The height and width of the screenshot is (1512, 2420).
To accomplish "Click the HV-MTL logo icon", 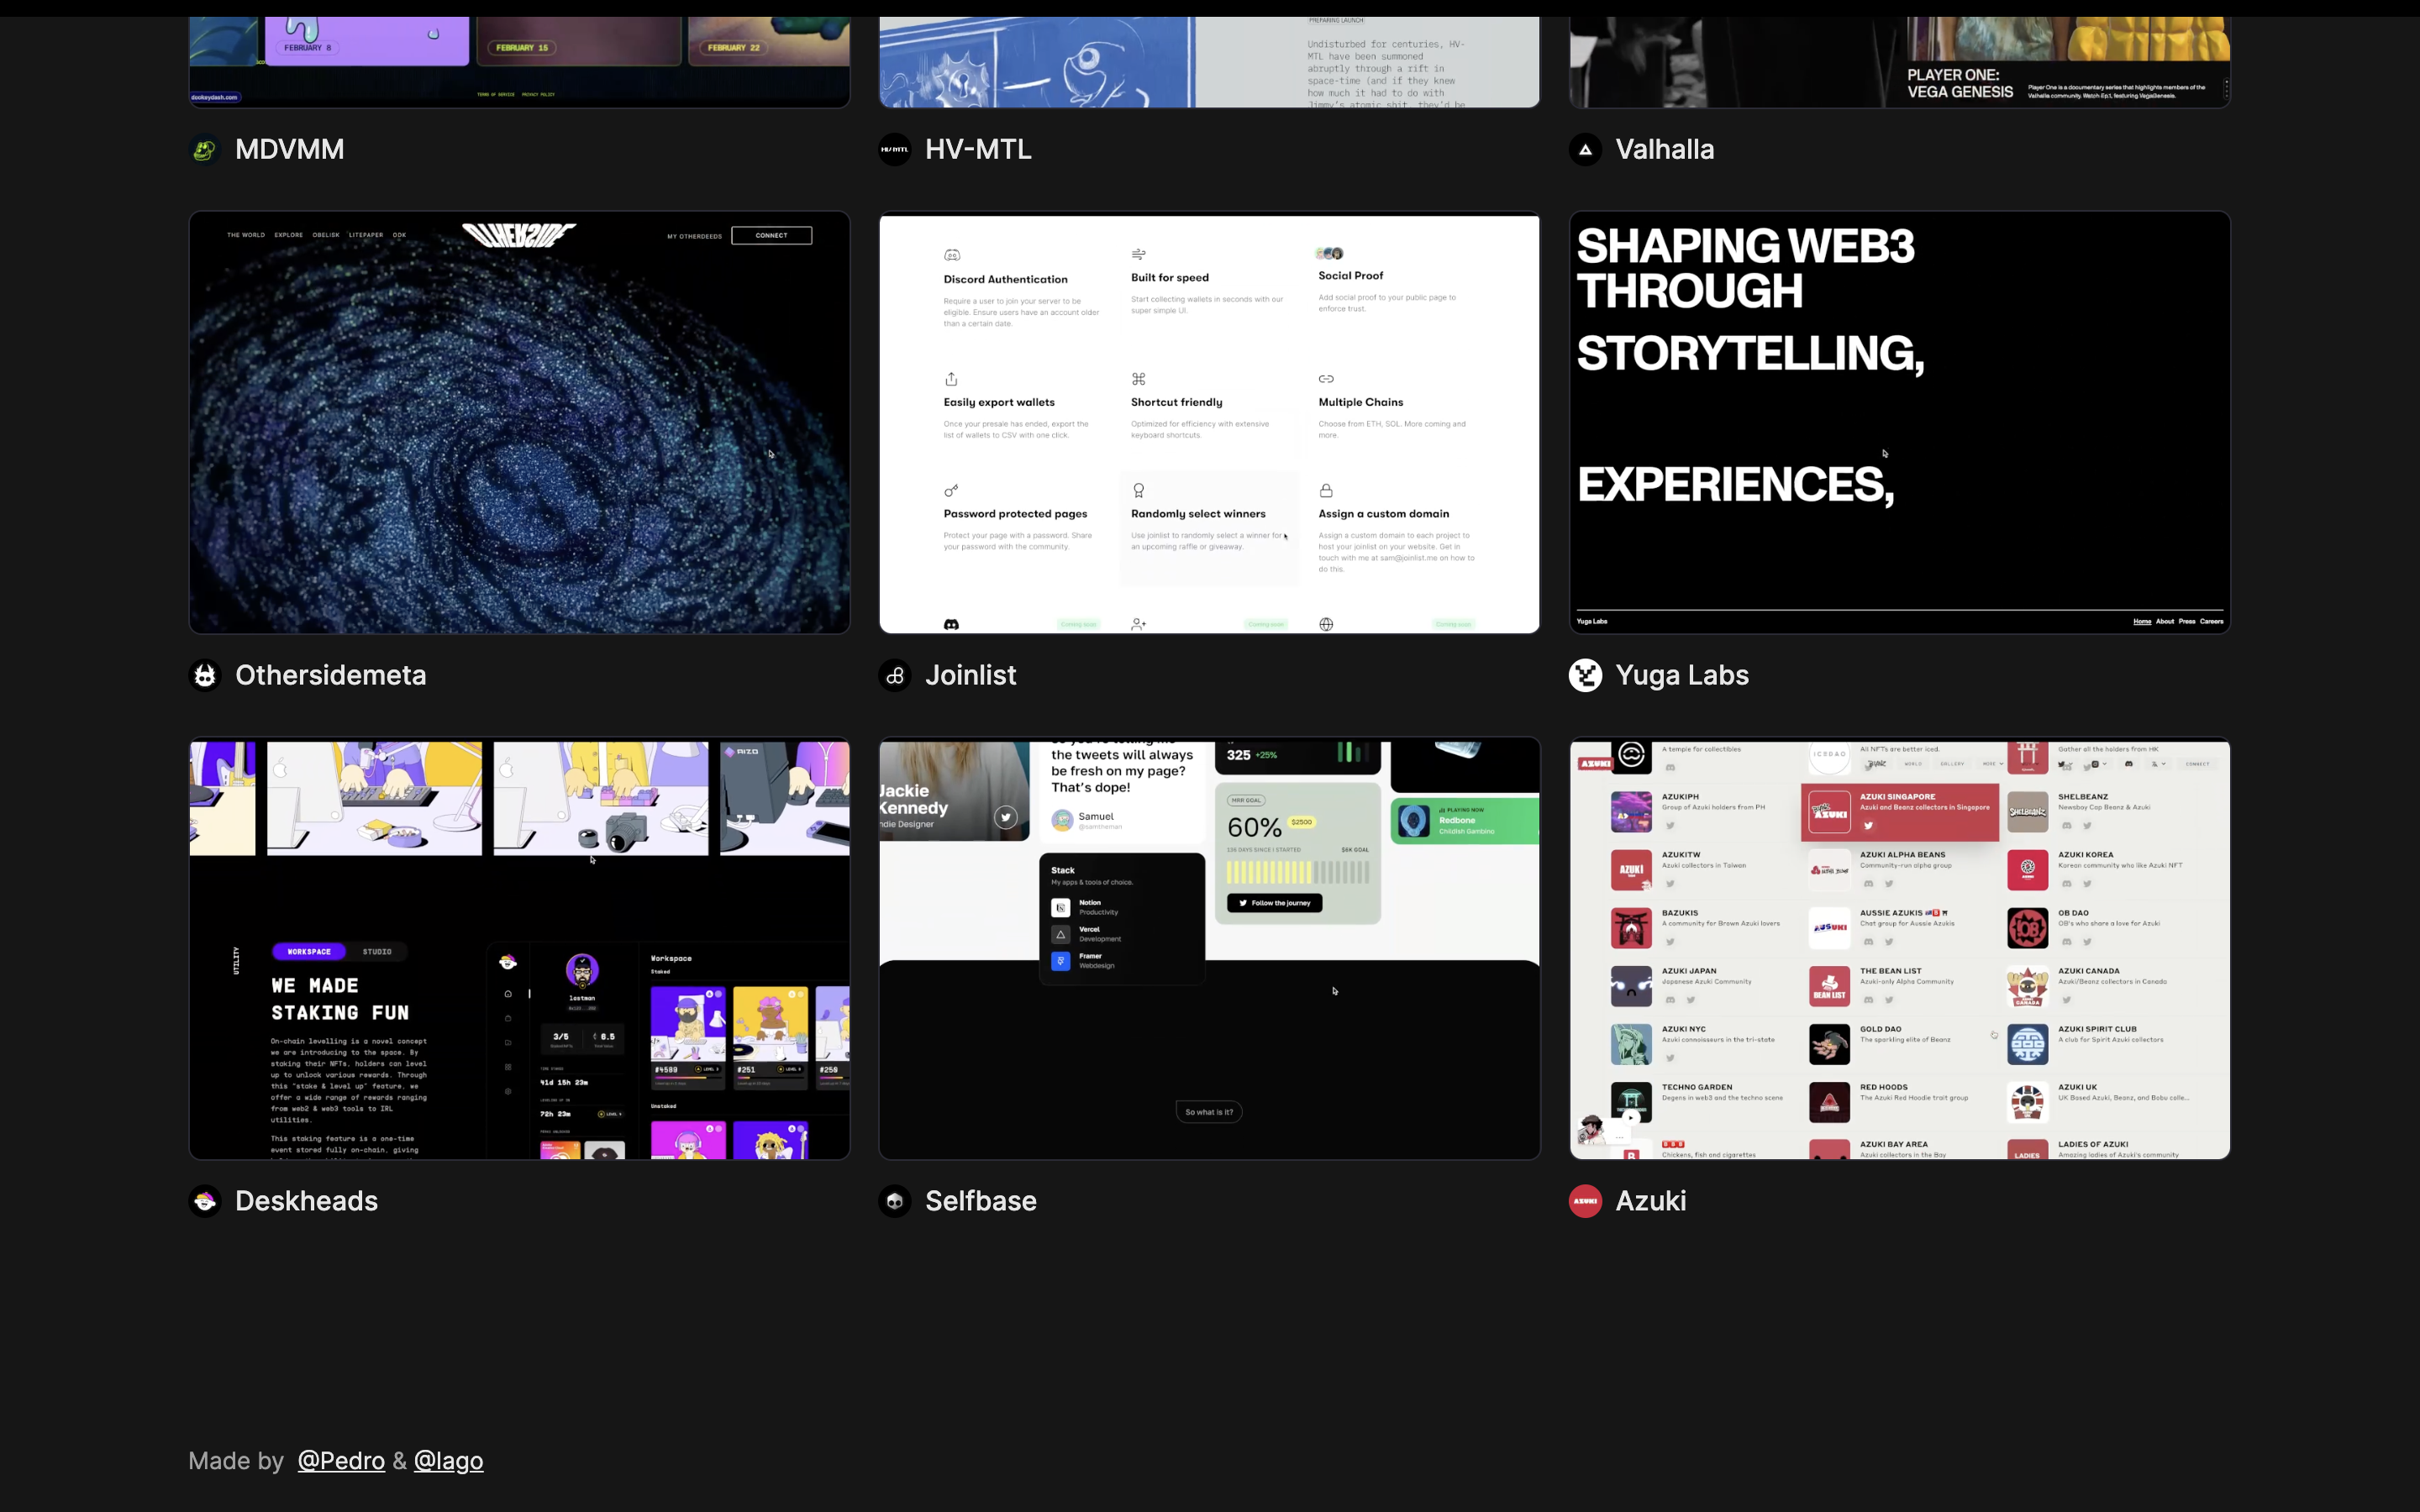I will (895, 149).
